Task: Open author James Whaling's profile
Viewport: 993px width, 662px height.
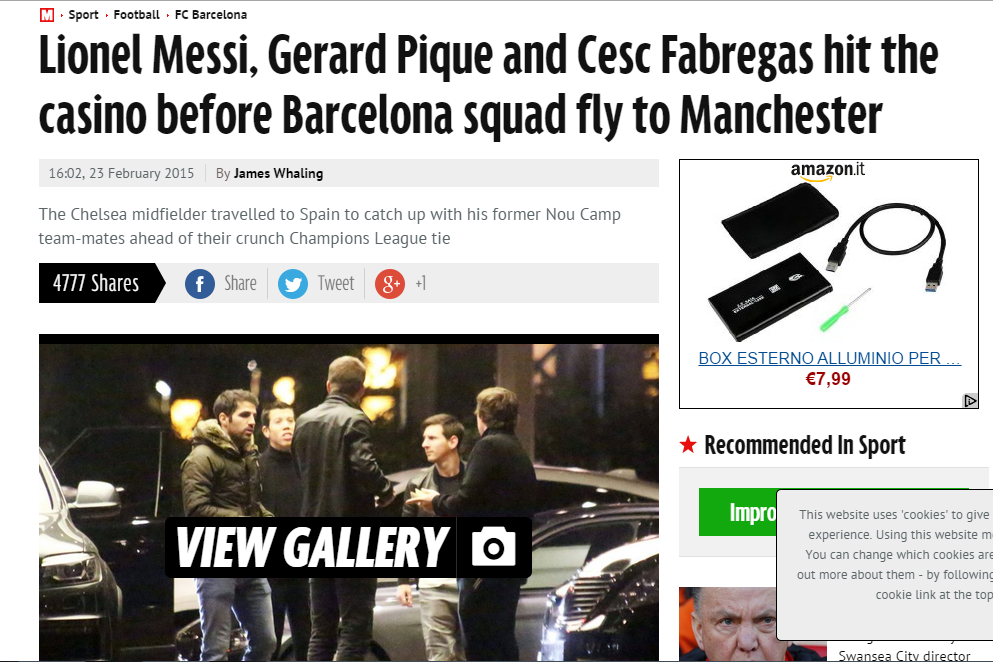Action: coord(278,174)
